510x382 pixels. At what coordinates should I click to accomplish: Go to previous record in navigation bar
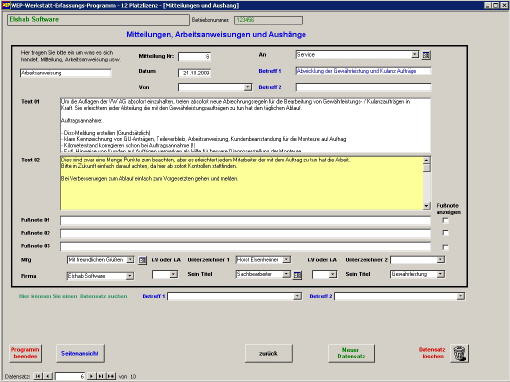click(x=48, y=376)
